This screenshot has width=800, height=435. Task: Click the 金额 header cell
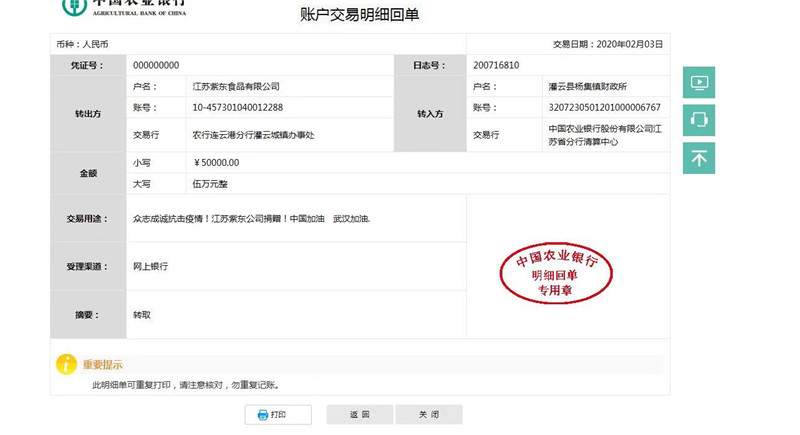point(88,173)
